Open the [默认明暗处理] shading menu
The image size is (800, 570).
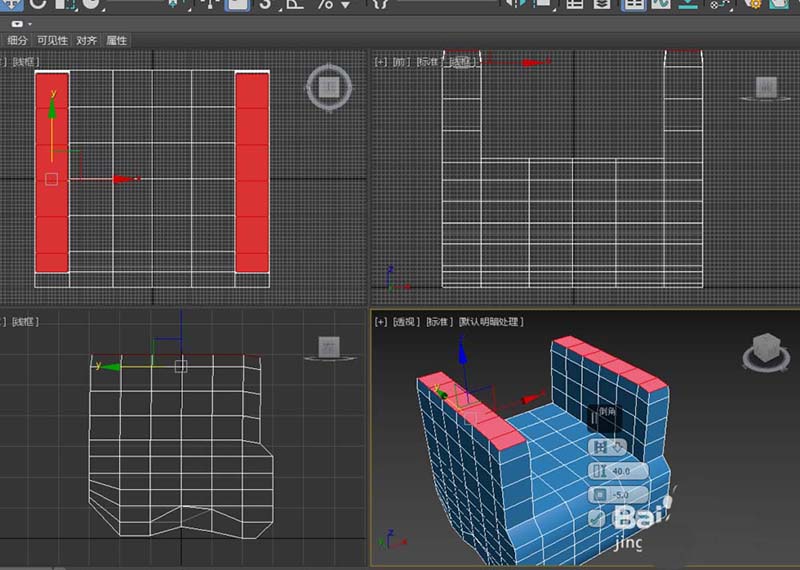(x=491, y=321)
